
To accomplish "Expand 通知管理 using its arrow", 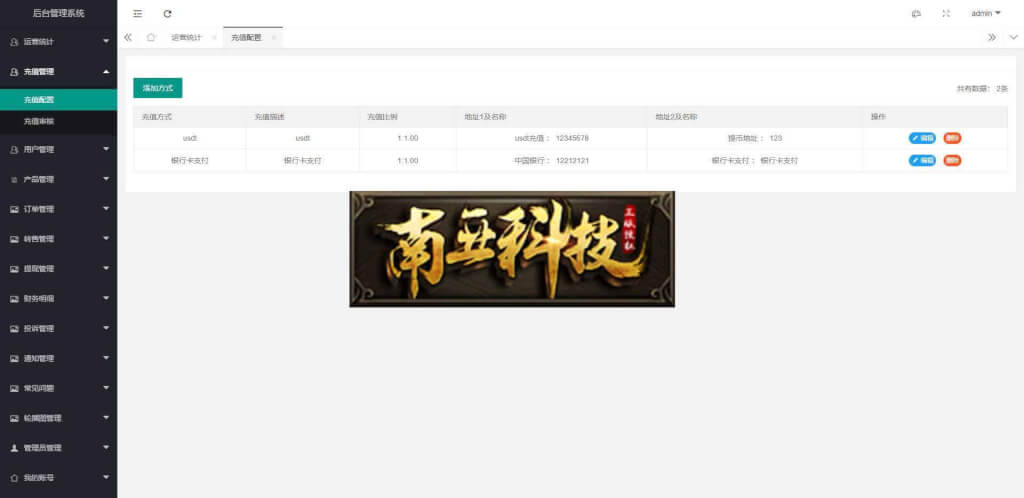I will [x=106, y=358].
